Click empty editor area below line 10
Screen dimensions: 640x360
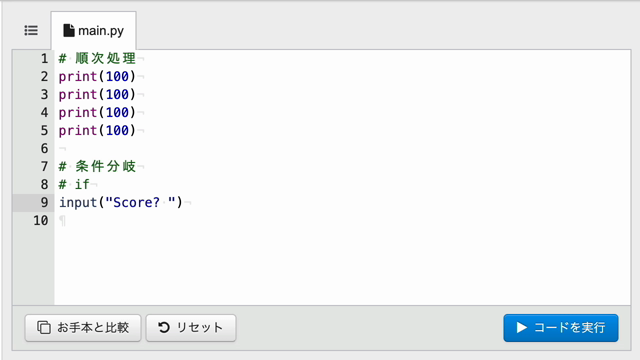tap(342, 265)
